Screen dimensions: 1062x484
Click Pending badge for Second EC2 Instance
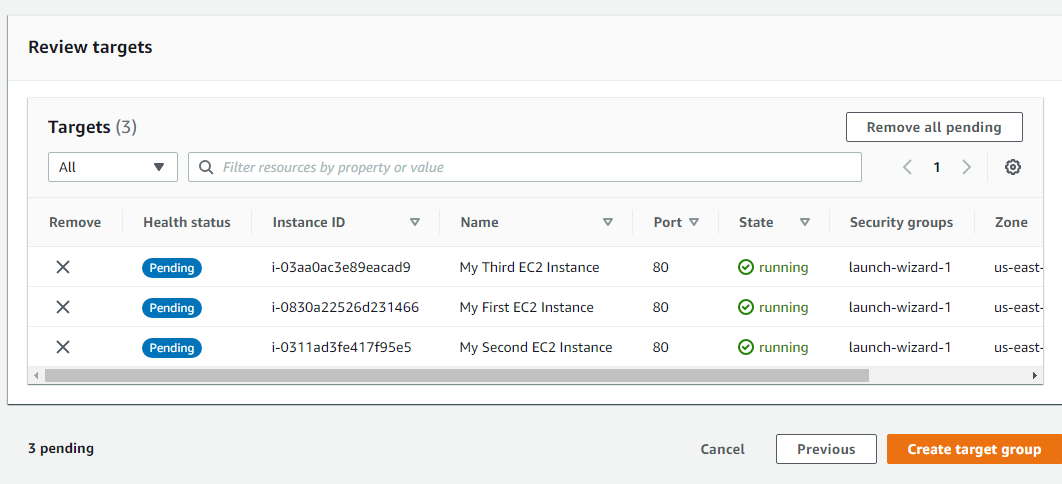click(172, 347)
